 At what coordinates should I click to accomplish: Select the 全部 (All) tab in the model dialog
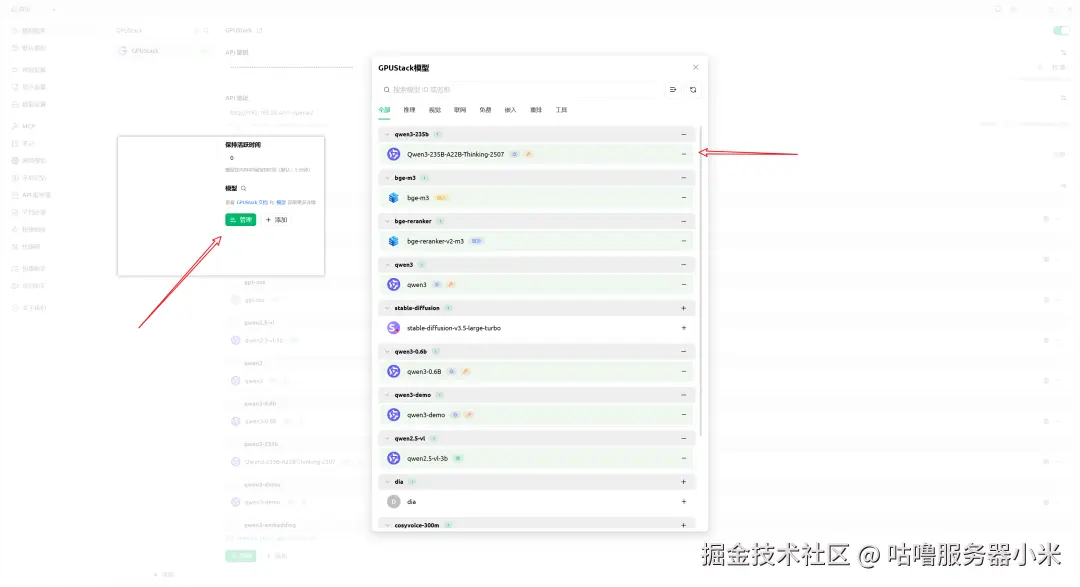click(384, 110)
